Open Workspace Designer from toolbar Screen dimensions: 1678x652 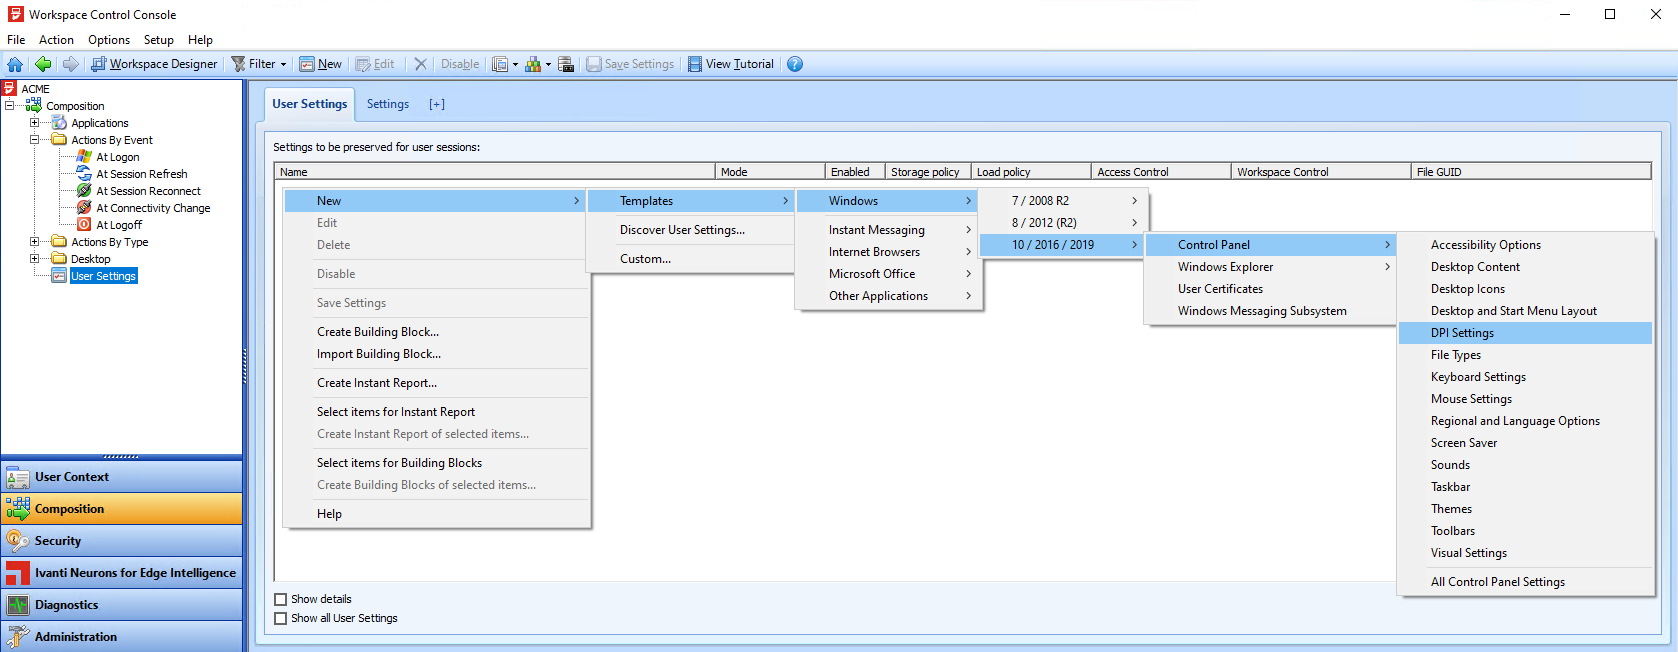point(154,64)
